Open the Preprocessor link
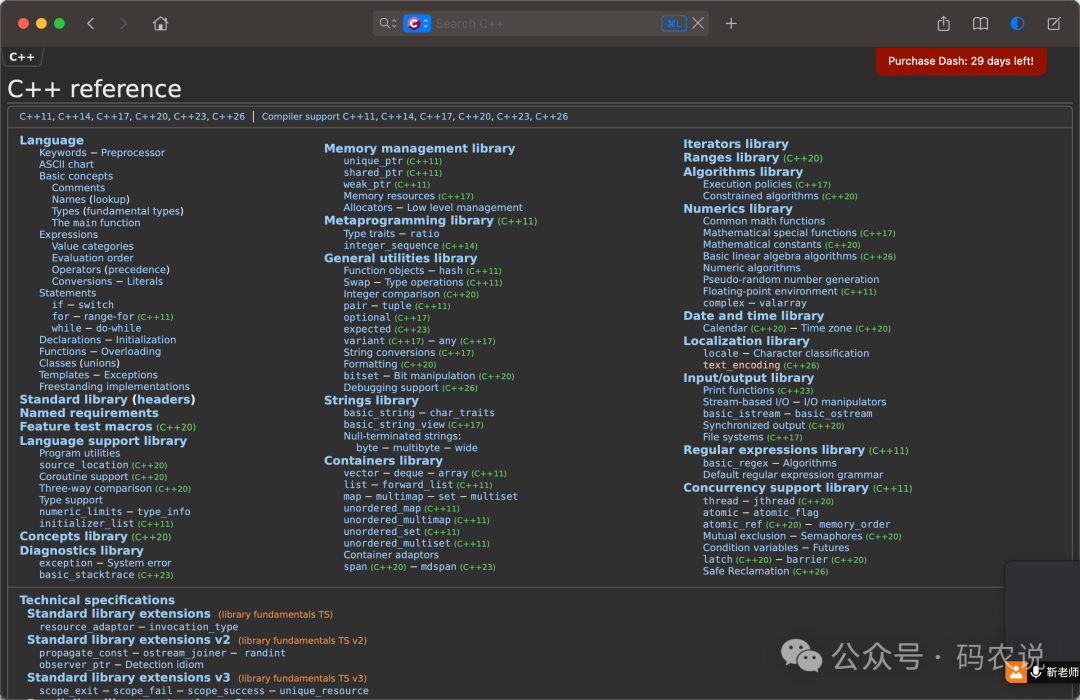Viewport: 1080px width, 700px height. point(133,153)
